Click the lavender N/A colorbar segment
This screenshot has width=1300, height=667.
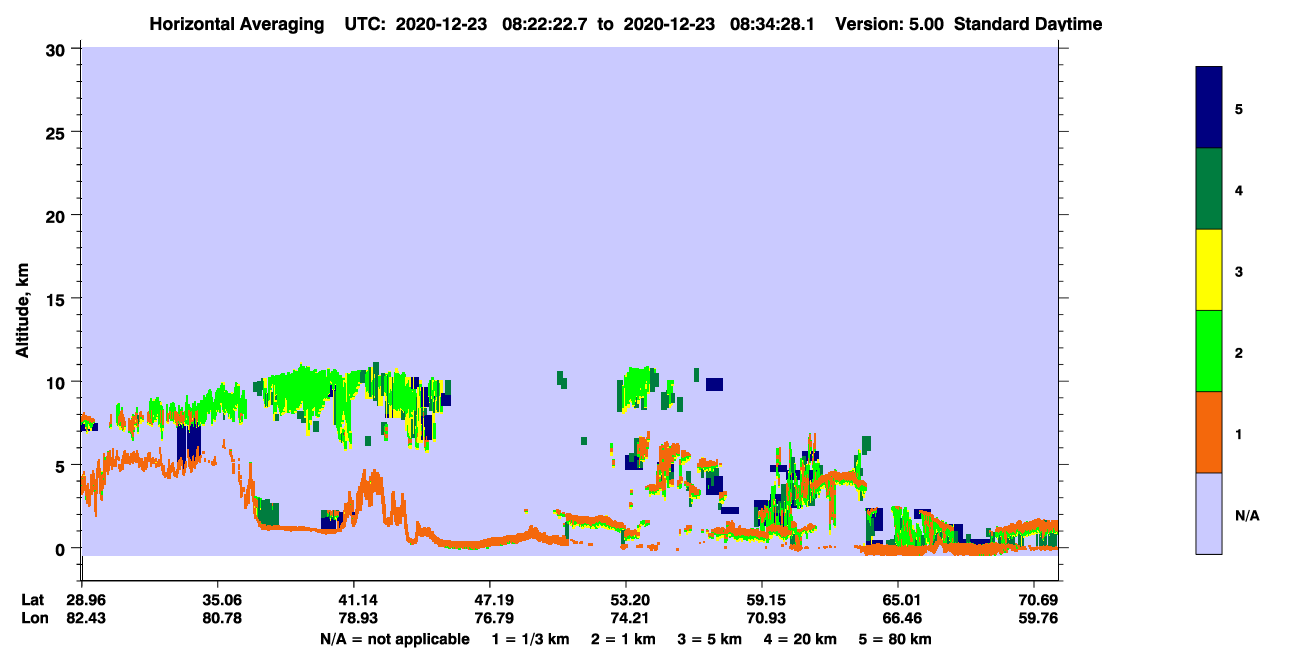[1209, 513]
